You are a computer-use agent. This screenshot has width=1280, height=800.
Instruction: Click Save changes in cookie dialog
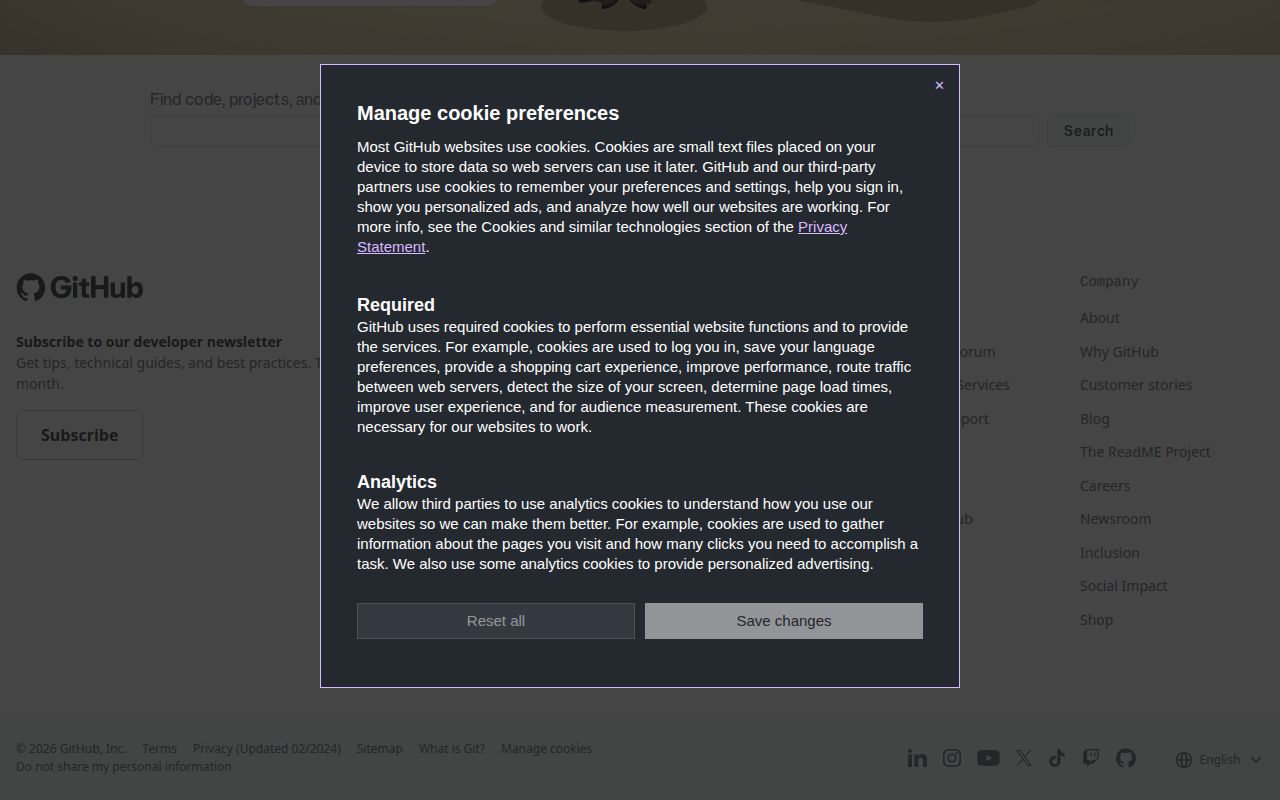coord(783,621)
